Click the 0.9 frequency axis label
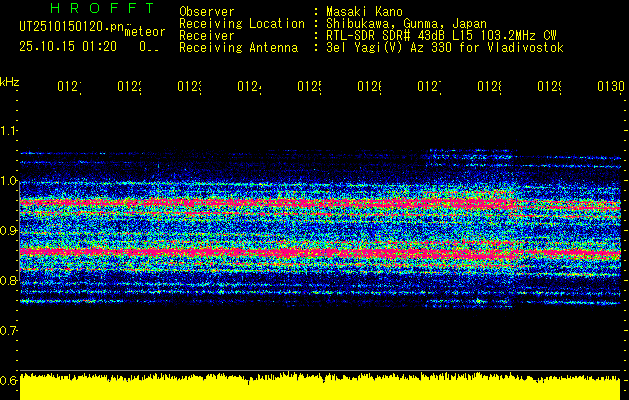The height and width of the screenshot is (400, 629). pyautogui.click(x=8, y=231)
